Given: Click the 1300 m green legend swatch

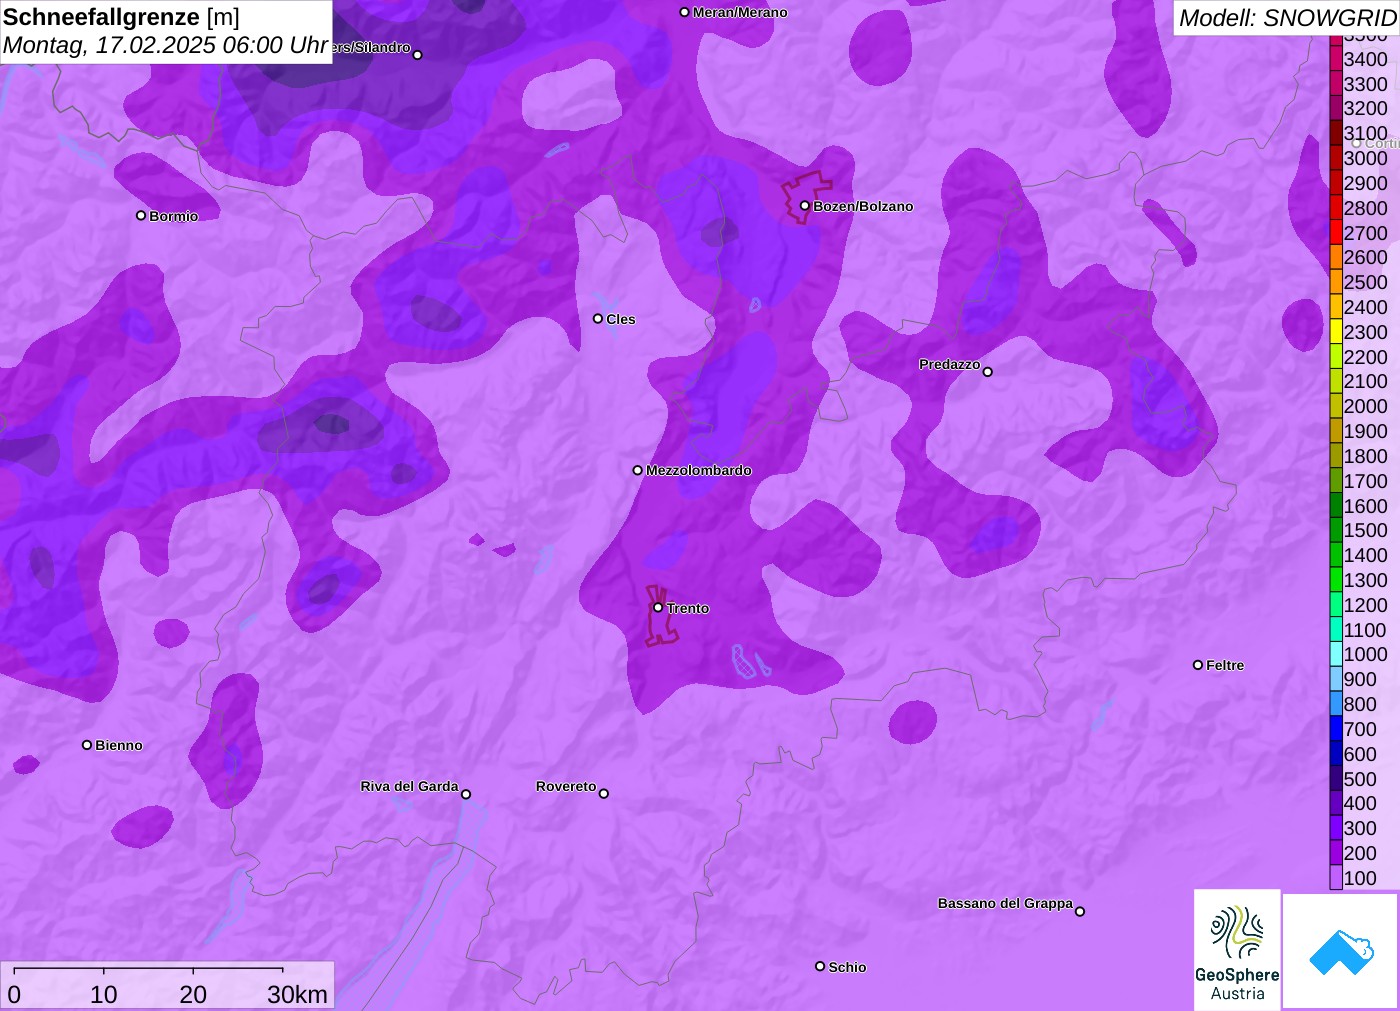Looking at the screenshot, I should pos(1336,580).
